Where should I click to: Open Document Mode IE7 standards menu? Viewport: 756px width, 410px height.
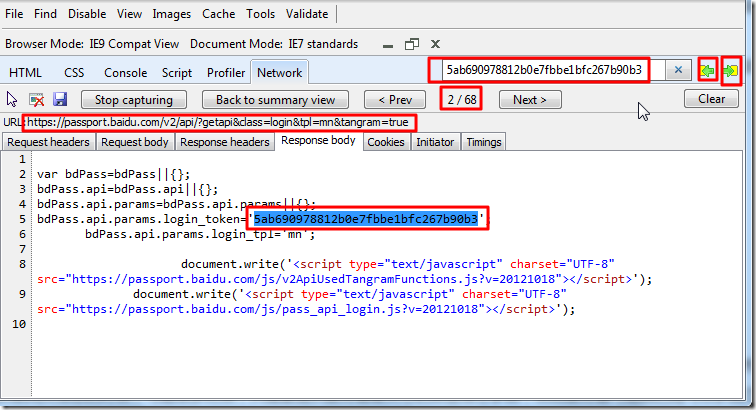click(274, 44)
